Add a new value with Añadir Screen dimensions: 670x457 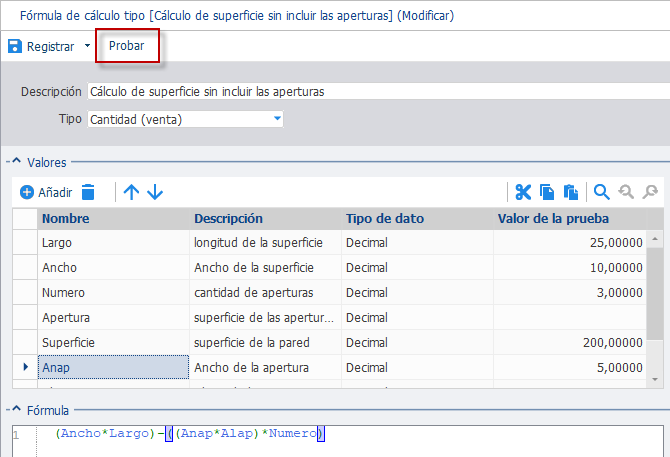coord(46,192)
